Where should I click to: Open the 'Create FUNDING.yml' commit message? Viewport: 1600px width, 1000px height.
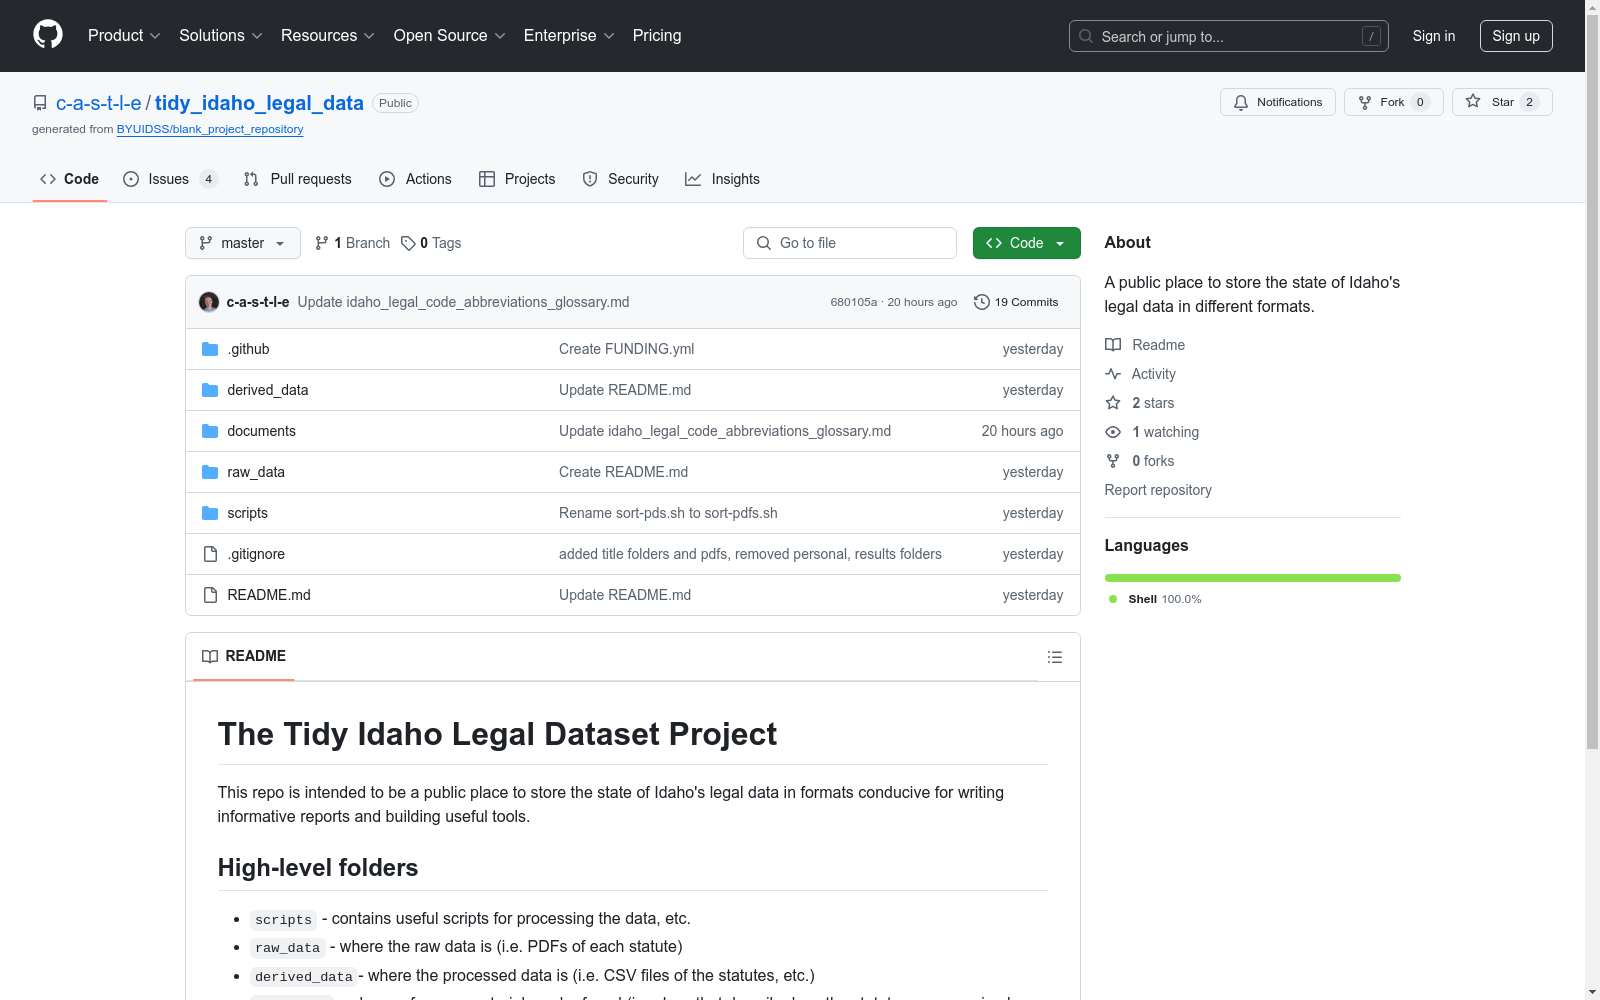(x=627, y=349)
